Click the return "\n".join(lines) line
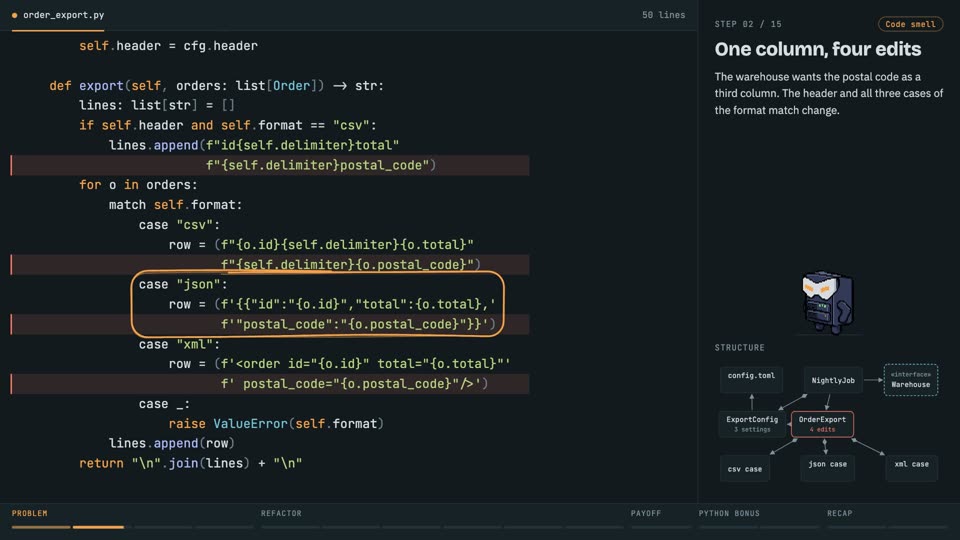Image resolution: width=960 pixels, height=540 pixels. pos(190,463)
